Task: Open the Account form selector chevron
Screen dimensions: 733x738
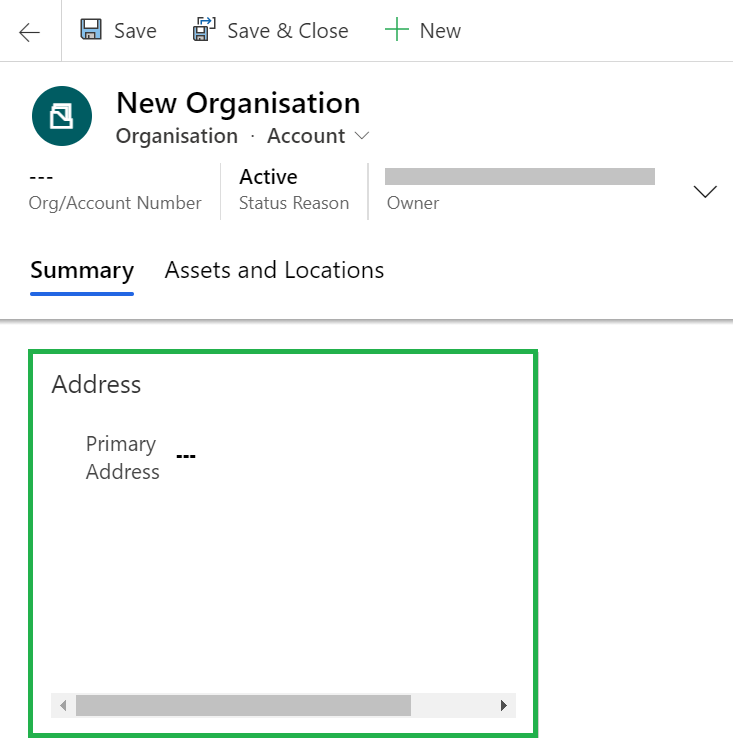Action: 362,136
